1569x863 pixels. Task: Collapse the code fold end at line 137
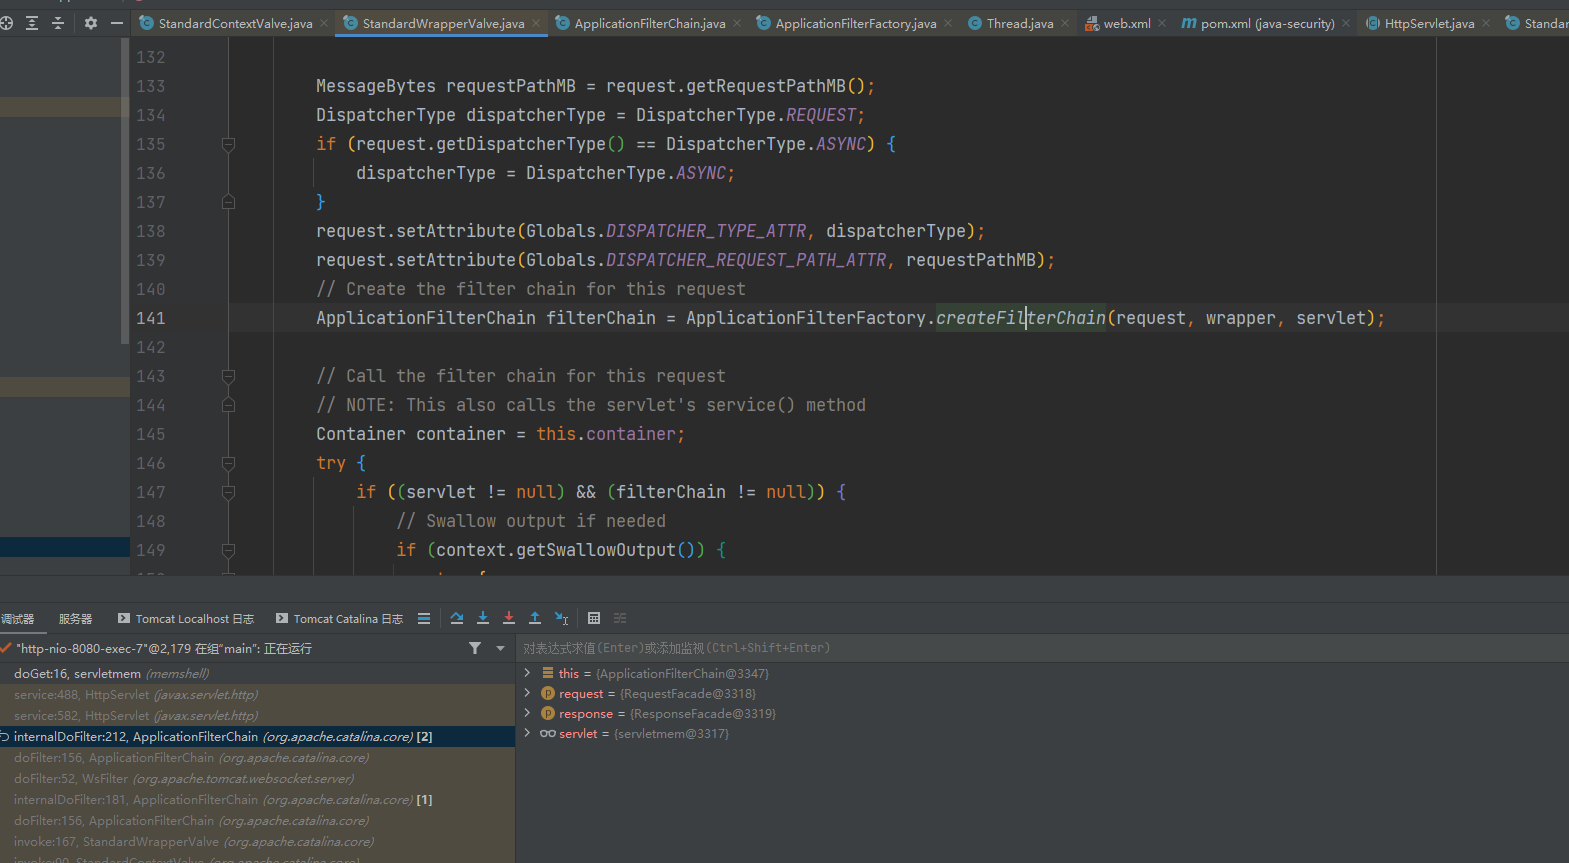pyautogui.click(x=228, y=202)
